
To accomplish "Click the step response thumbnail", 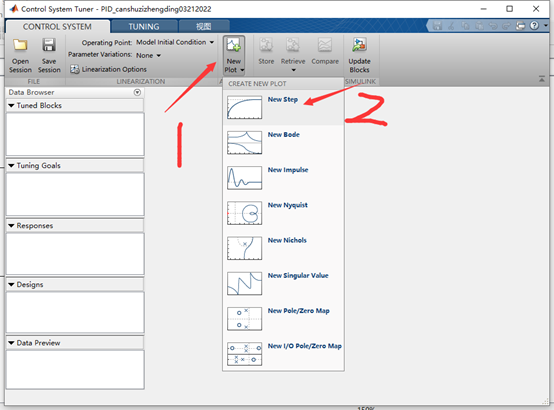I will pos(244,107).
